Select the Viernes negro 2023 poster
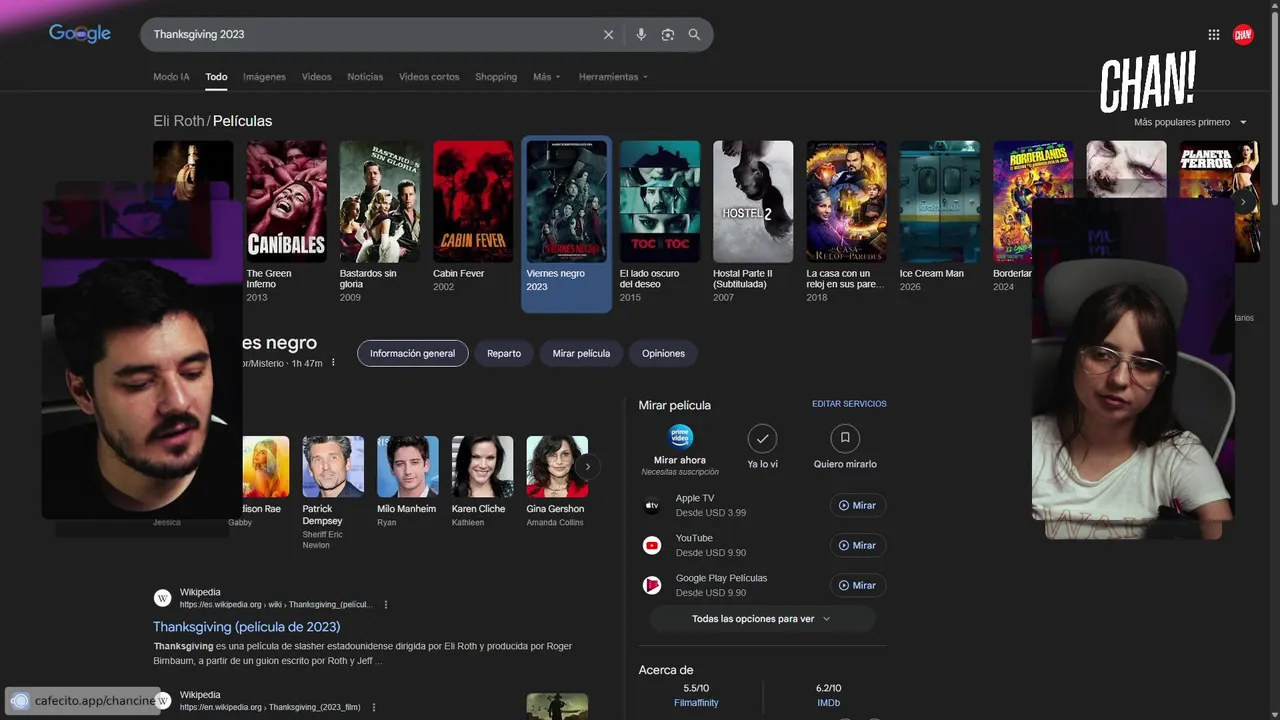 566,201
